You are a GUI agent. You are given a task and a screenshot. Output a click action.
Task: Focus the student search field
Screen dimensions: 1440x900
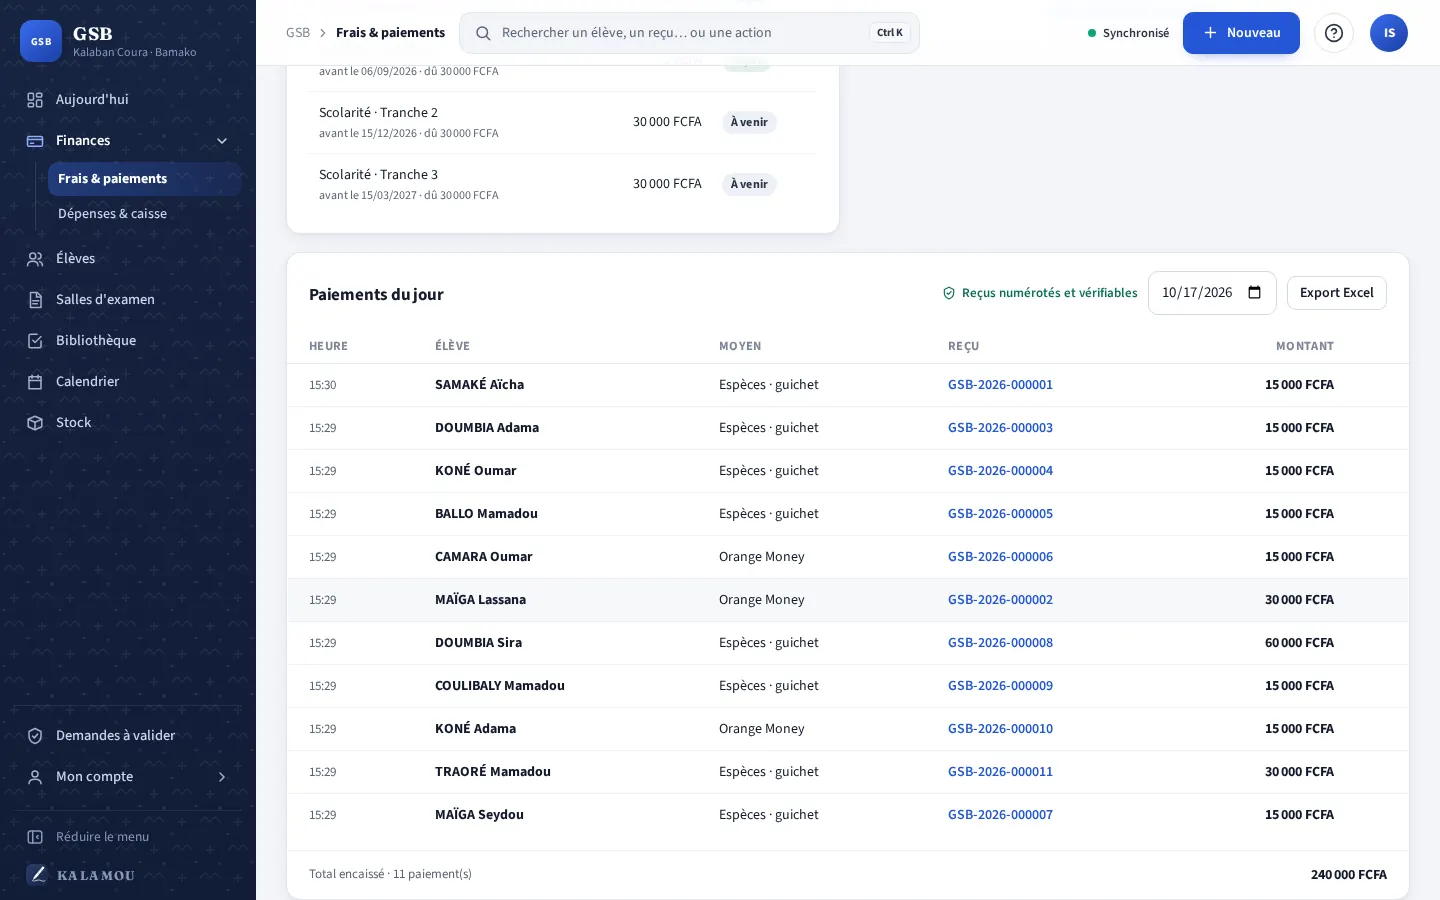pos(689,33)
